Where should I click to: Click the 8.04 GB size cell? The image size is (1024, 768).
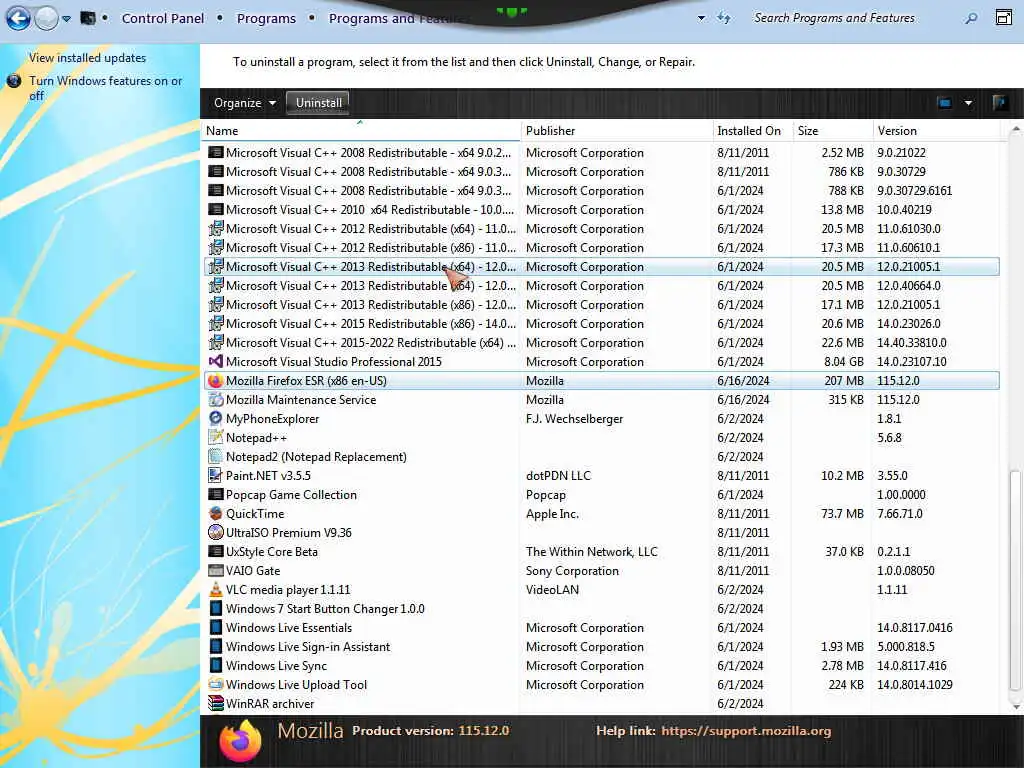(843, 361)
